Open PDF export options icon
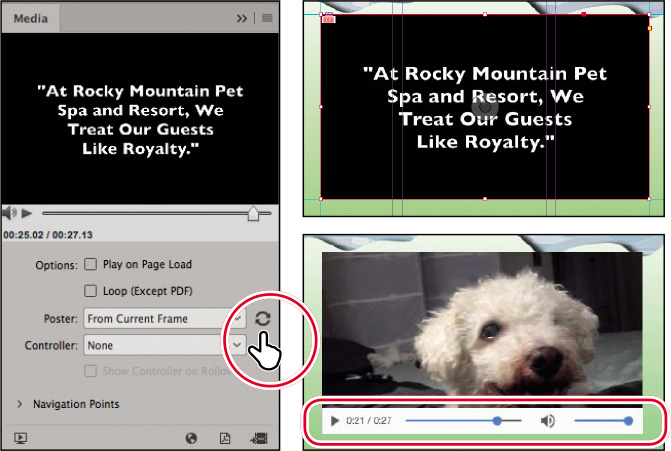The height and width of the screenshot is (451, 671). click(225, 438)
